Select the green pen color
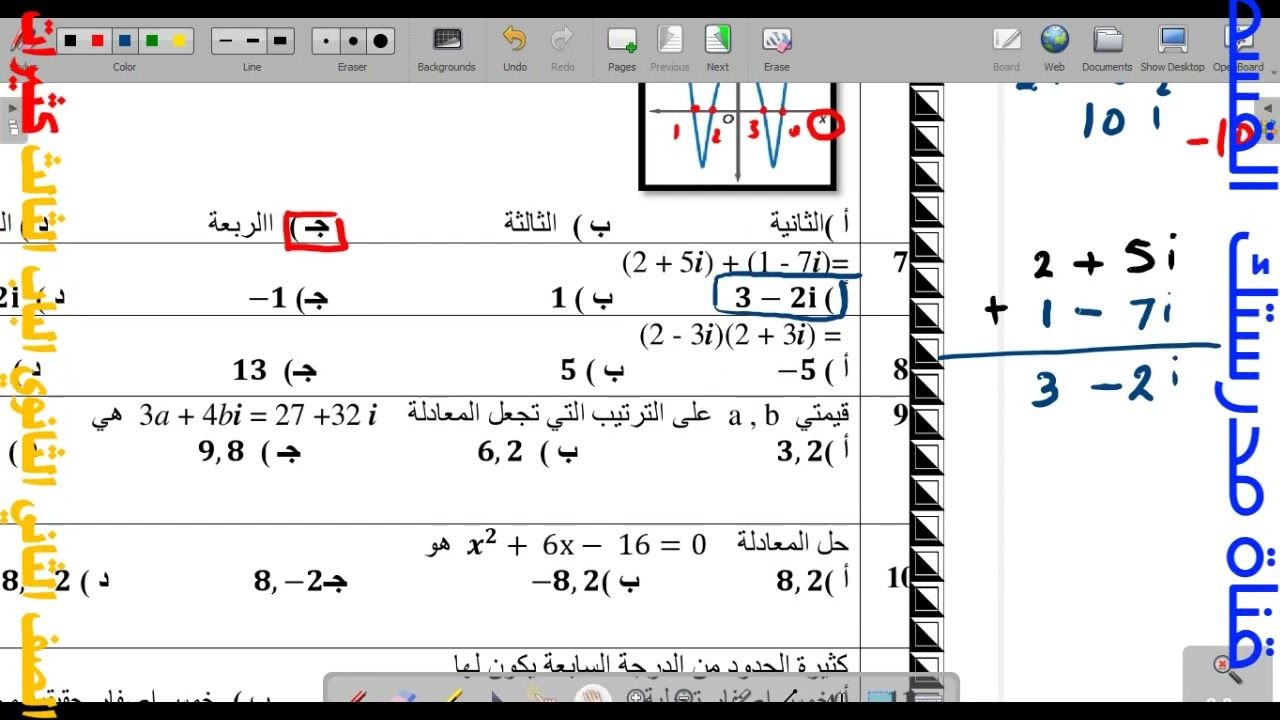This screenshot has height=720, width=1280. pos(152,41)
